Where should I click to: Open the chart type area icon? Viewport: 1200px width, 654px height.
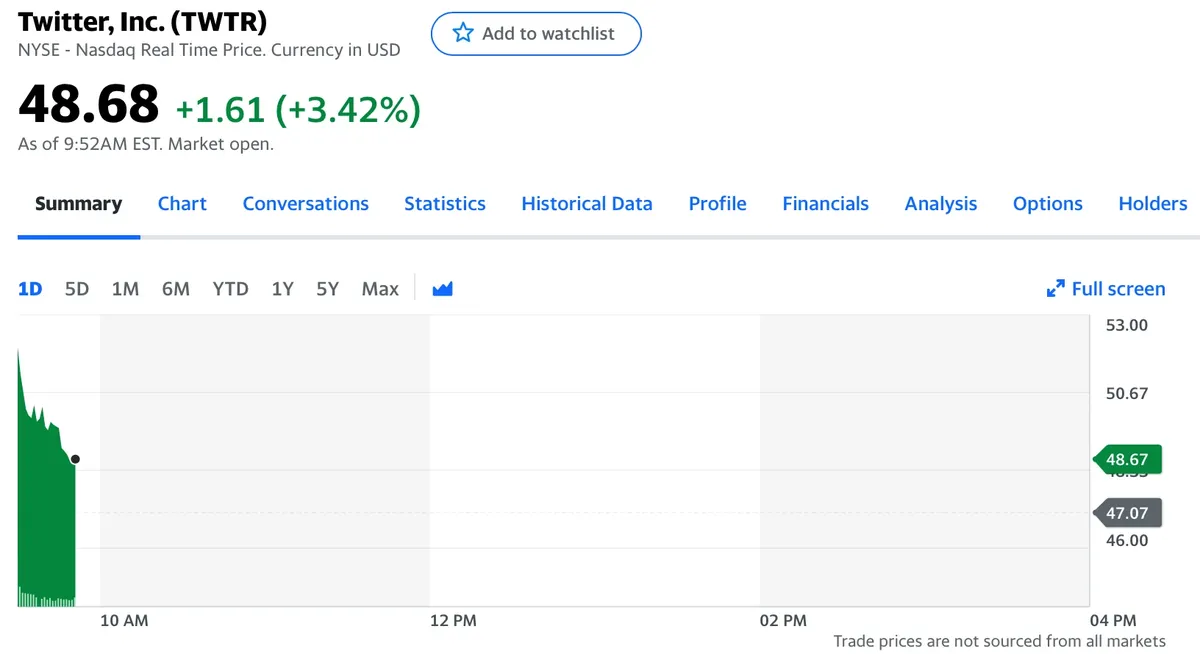pyautogui.click(x=442, y=289)
